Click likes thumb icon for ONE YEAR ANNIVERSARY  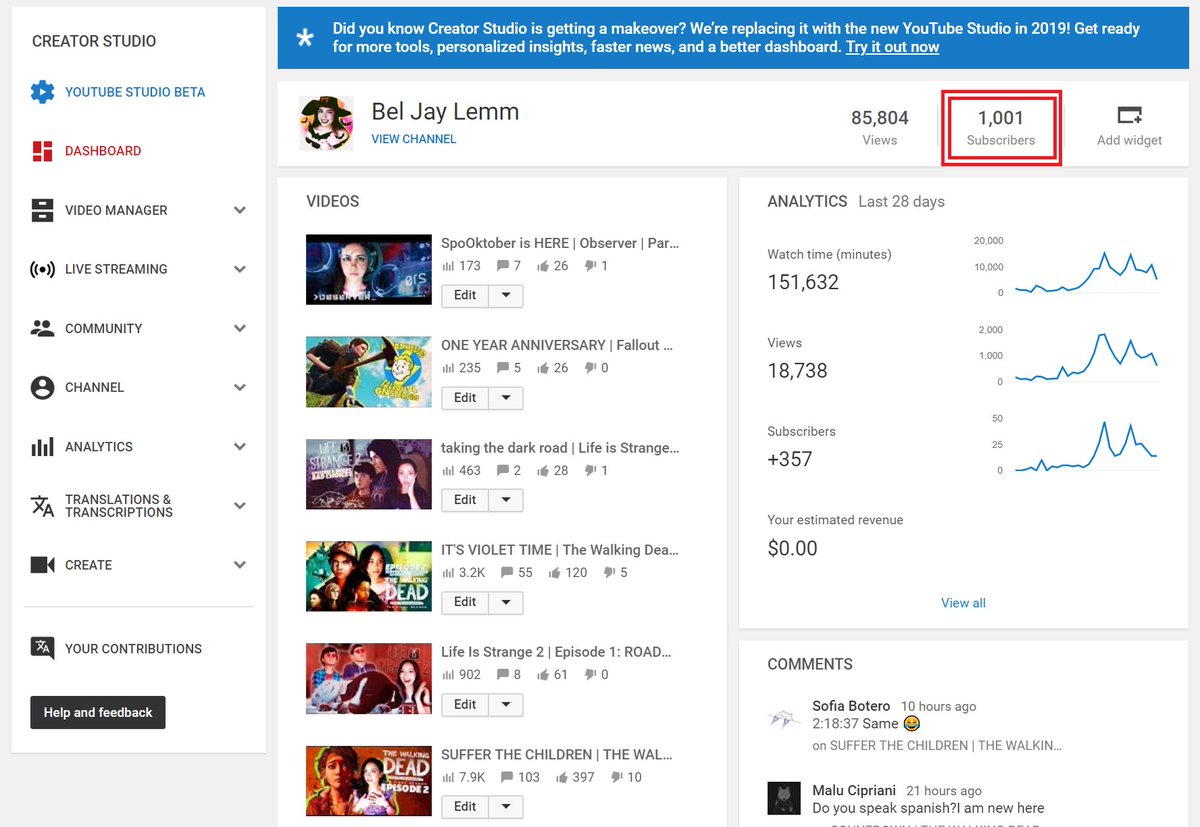pos(543,368)
